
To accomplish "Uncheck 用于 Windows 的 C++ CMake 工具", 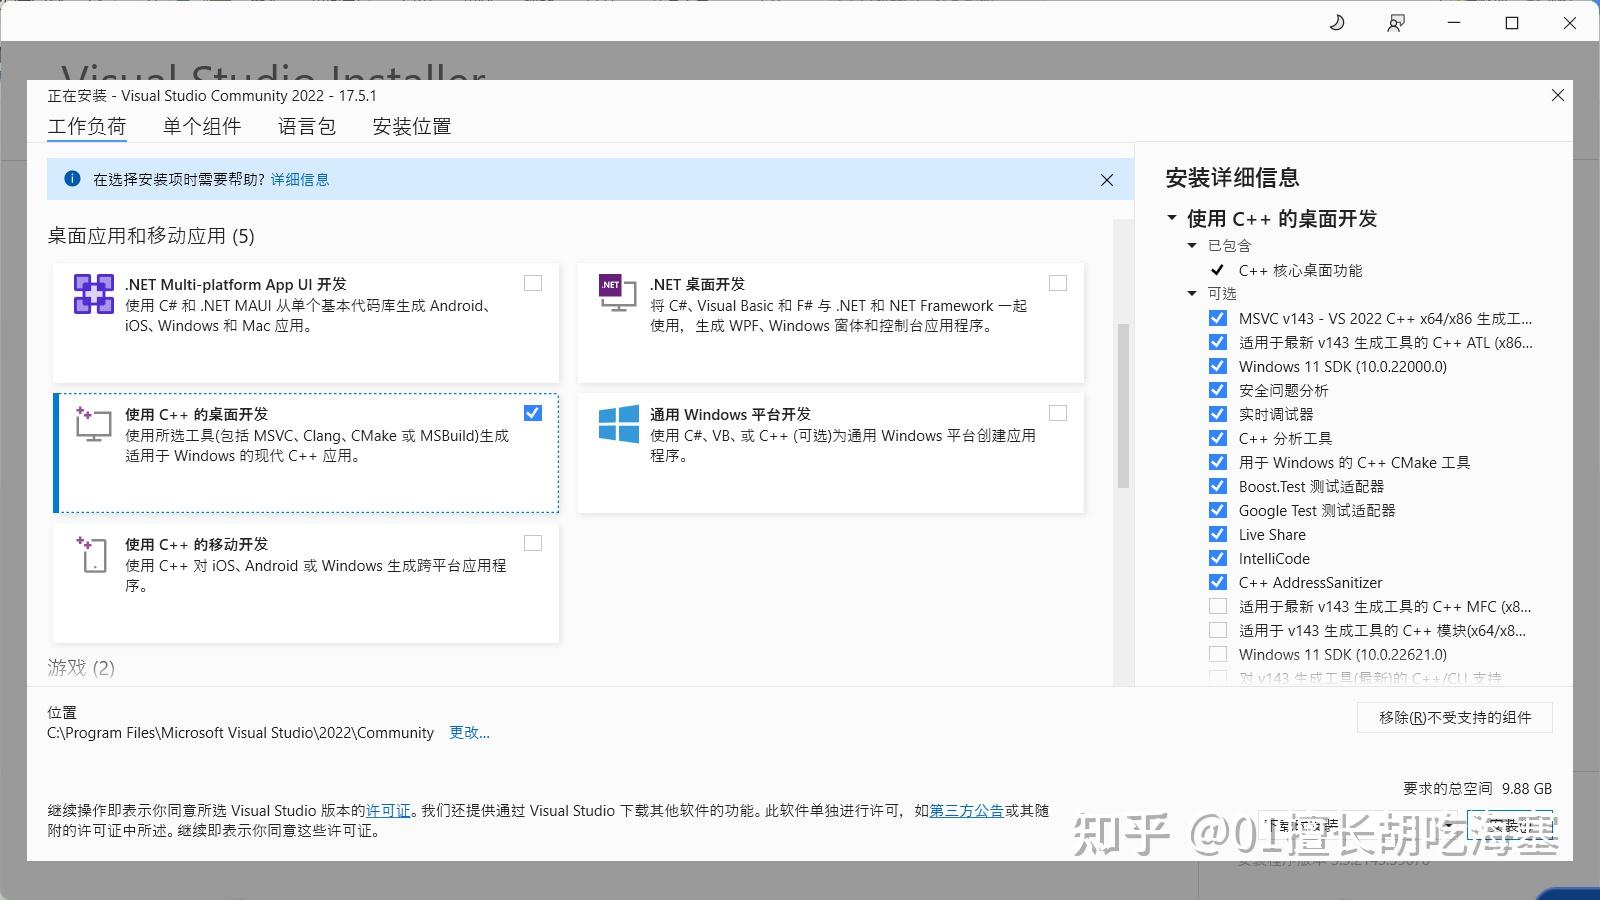I will click(1217, 462).
